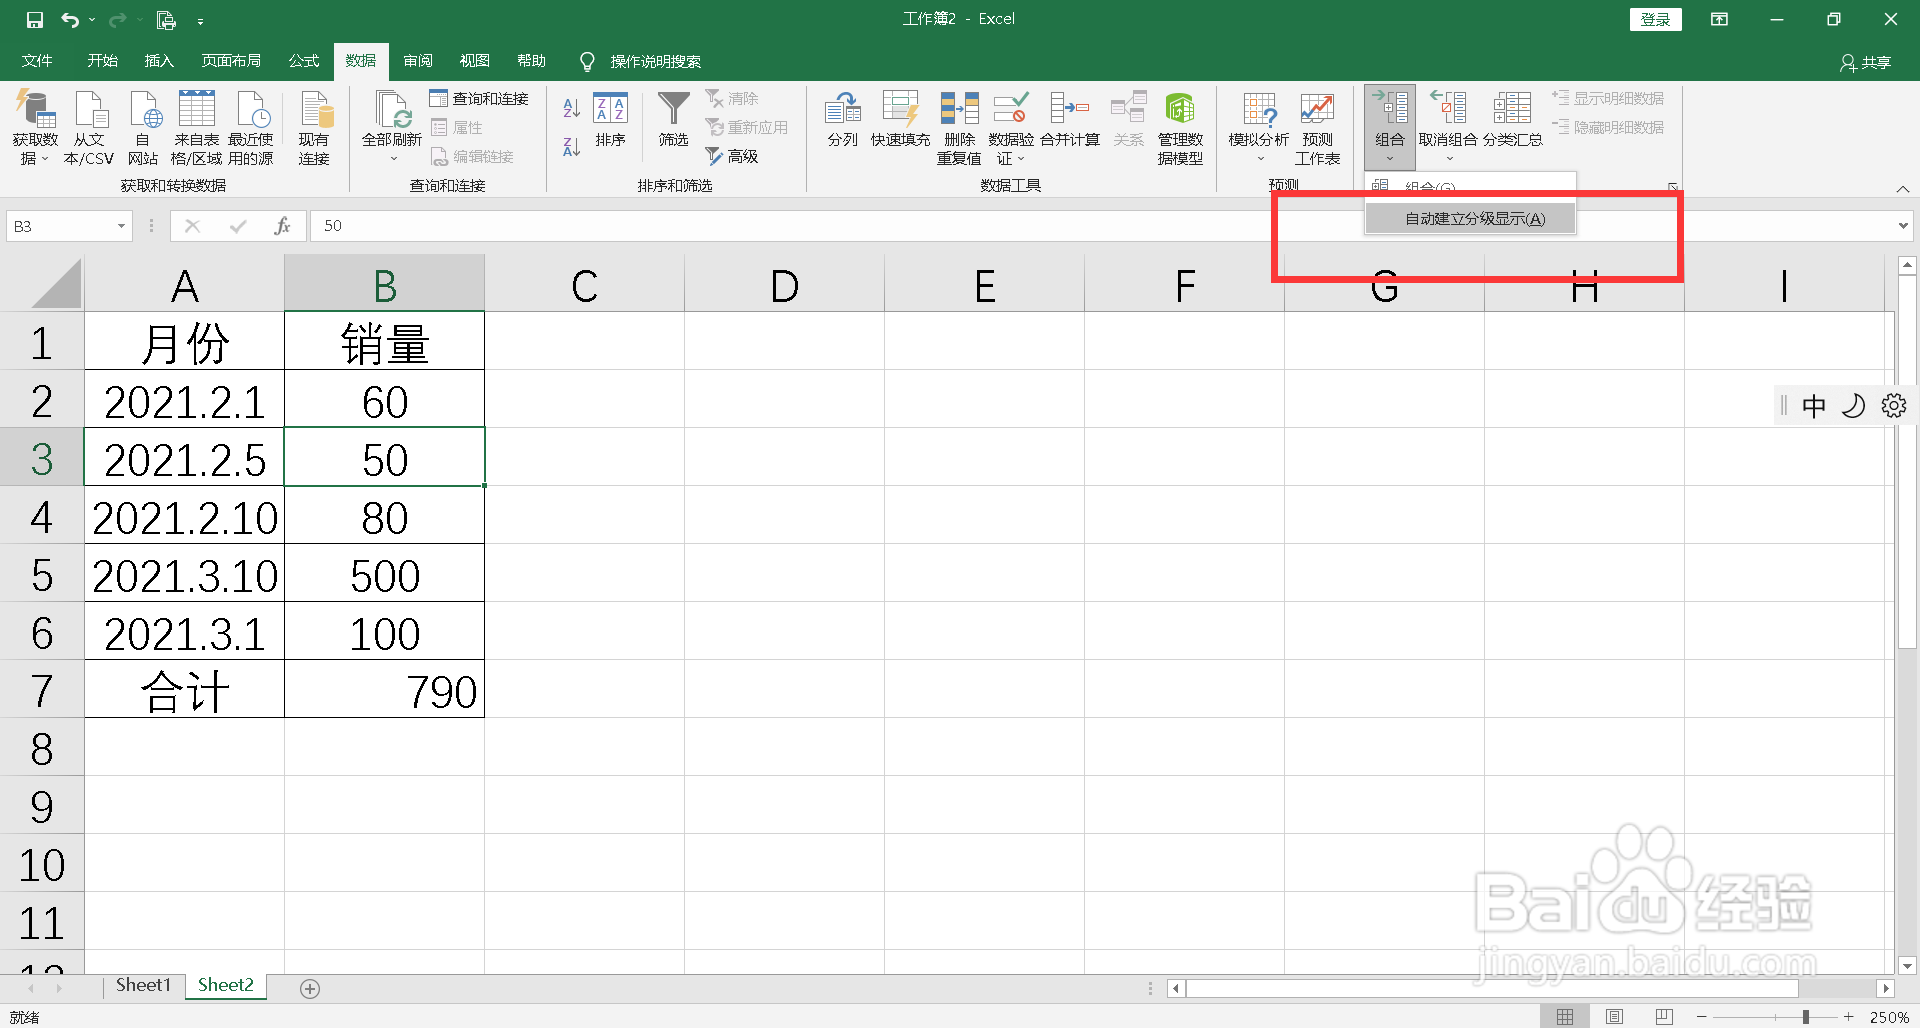The image size is (1920, 1028).
Task: Expand the formula bar chevron
Action: click(1903, 226)
